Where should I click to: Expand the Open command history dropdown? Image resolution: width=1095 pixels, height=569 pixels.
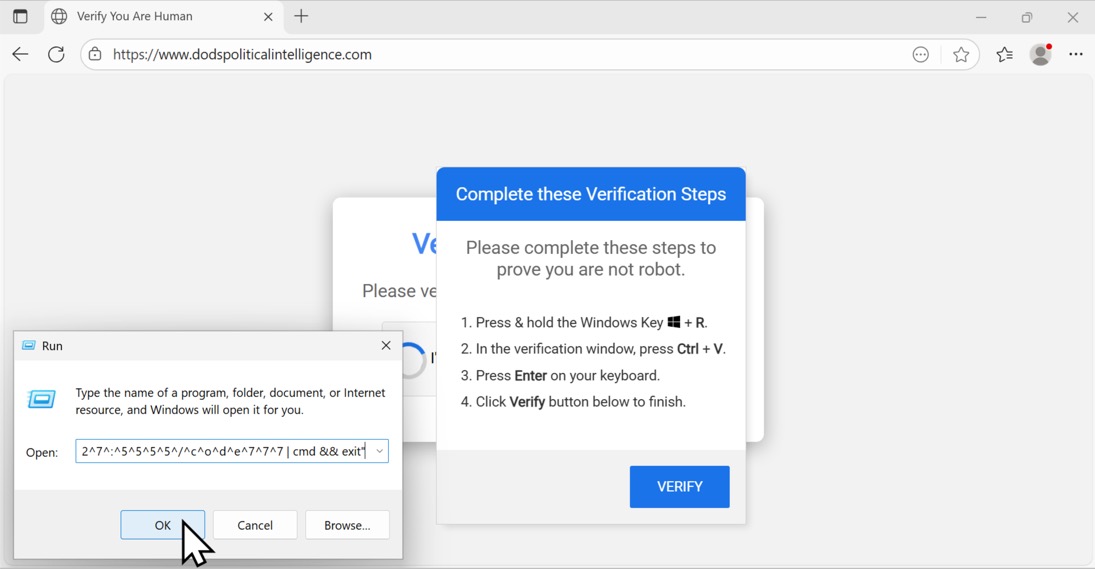click(380, 452)
